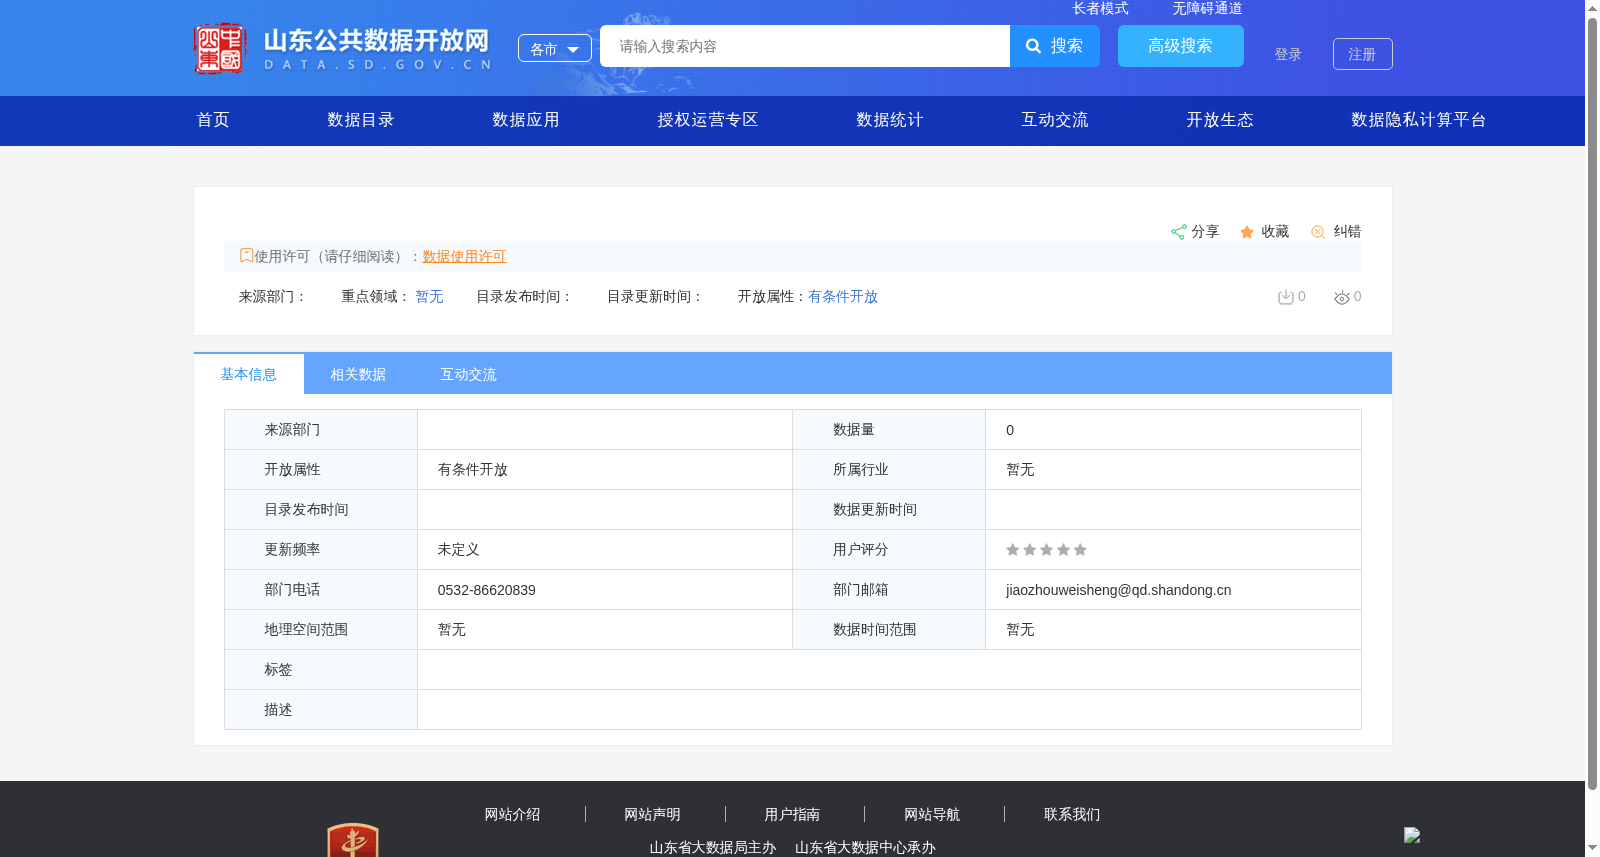Click the 高级搜索 advanced search button
1600x857 pixels.
pyautogui.click(x=1181, y=46)
